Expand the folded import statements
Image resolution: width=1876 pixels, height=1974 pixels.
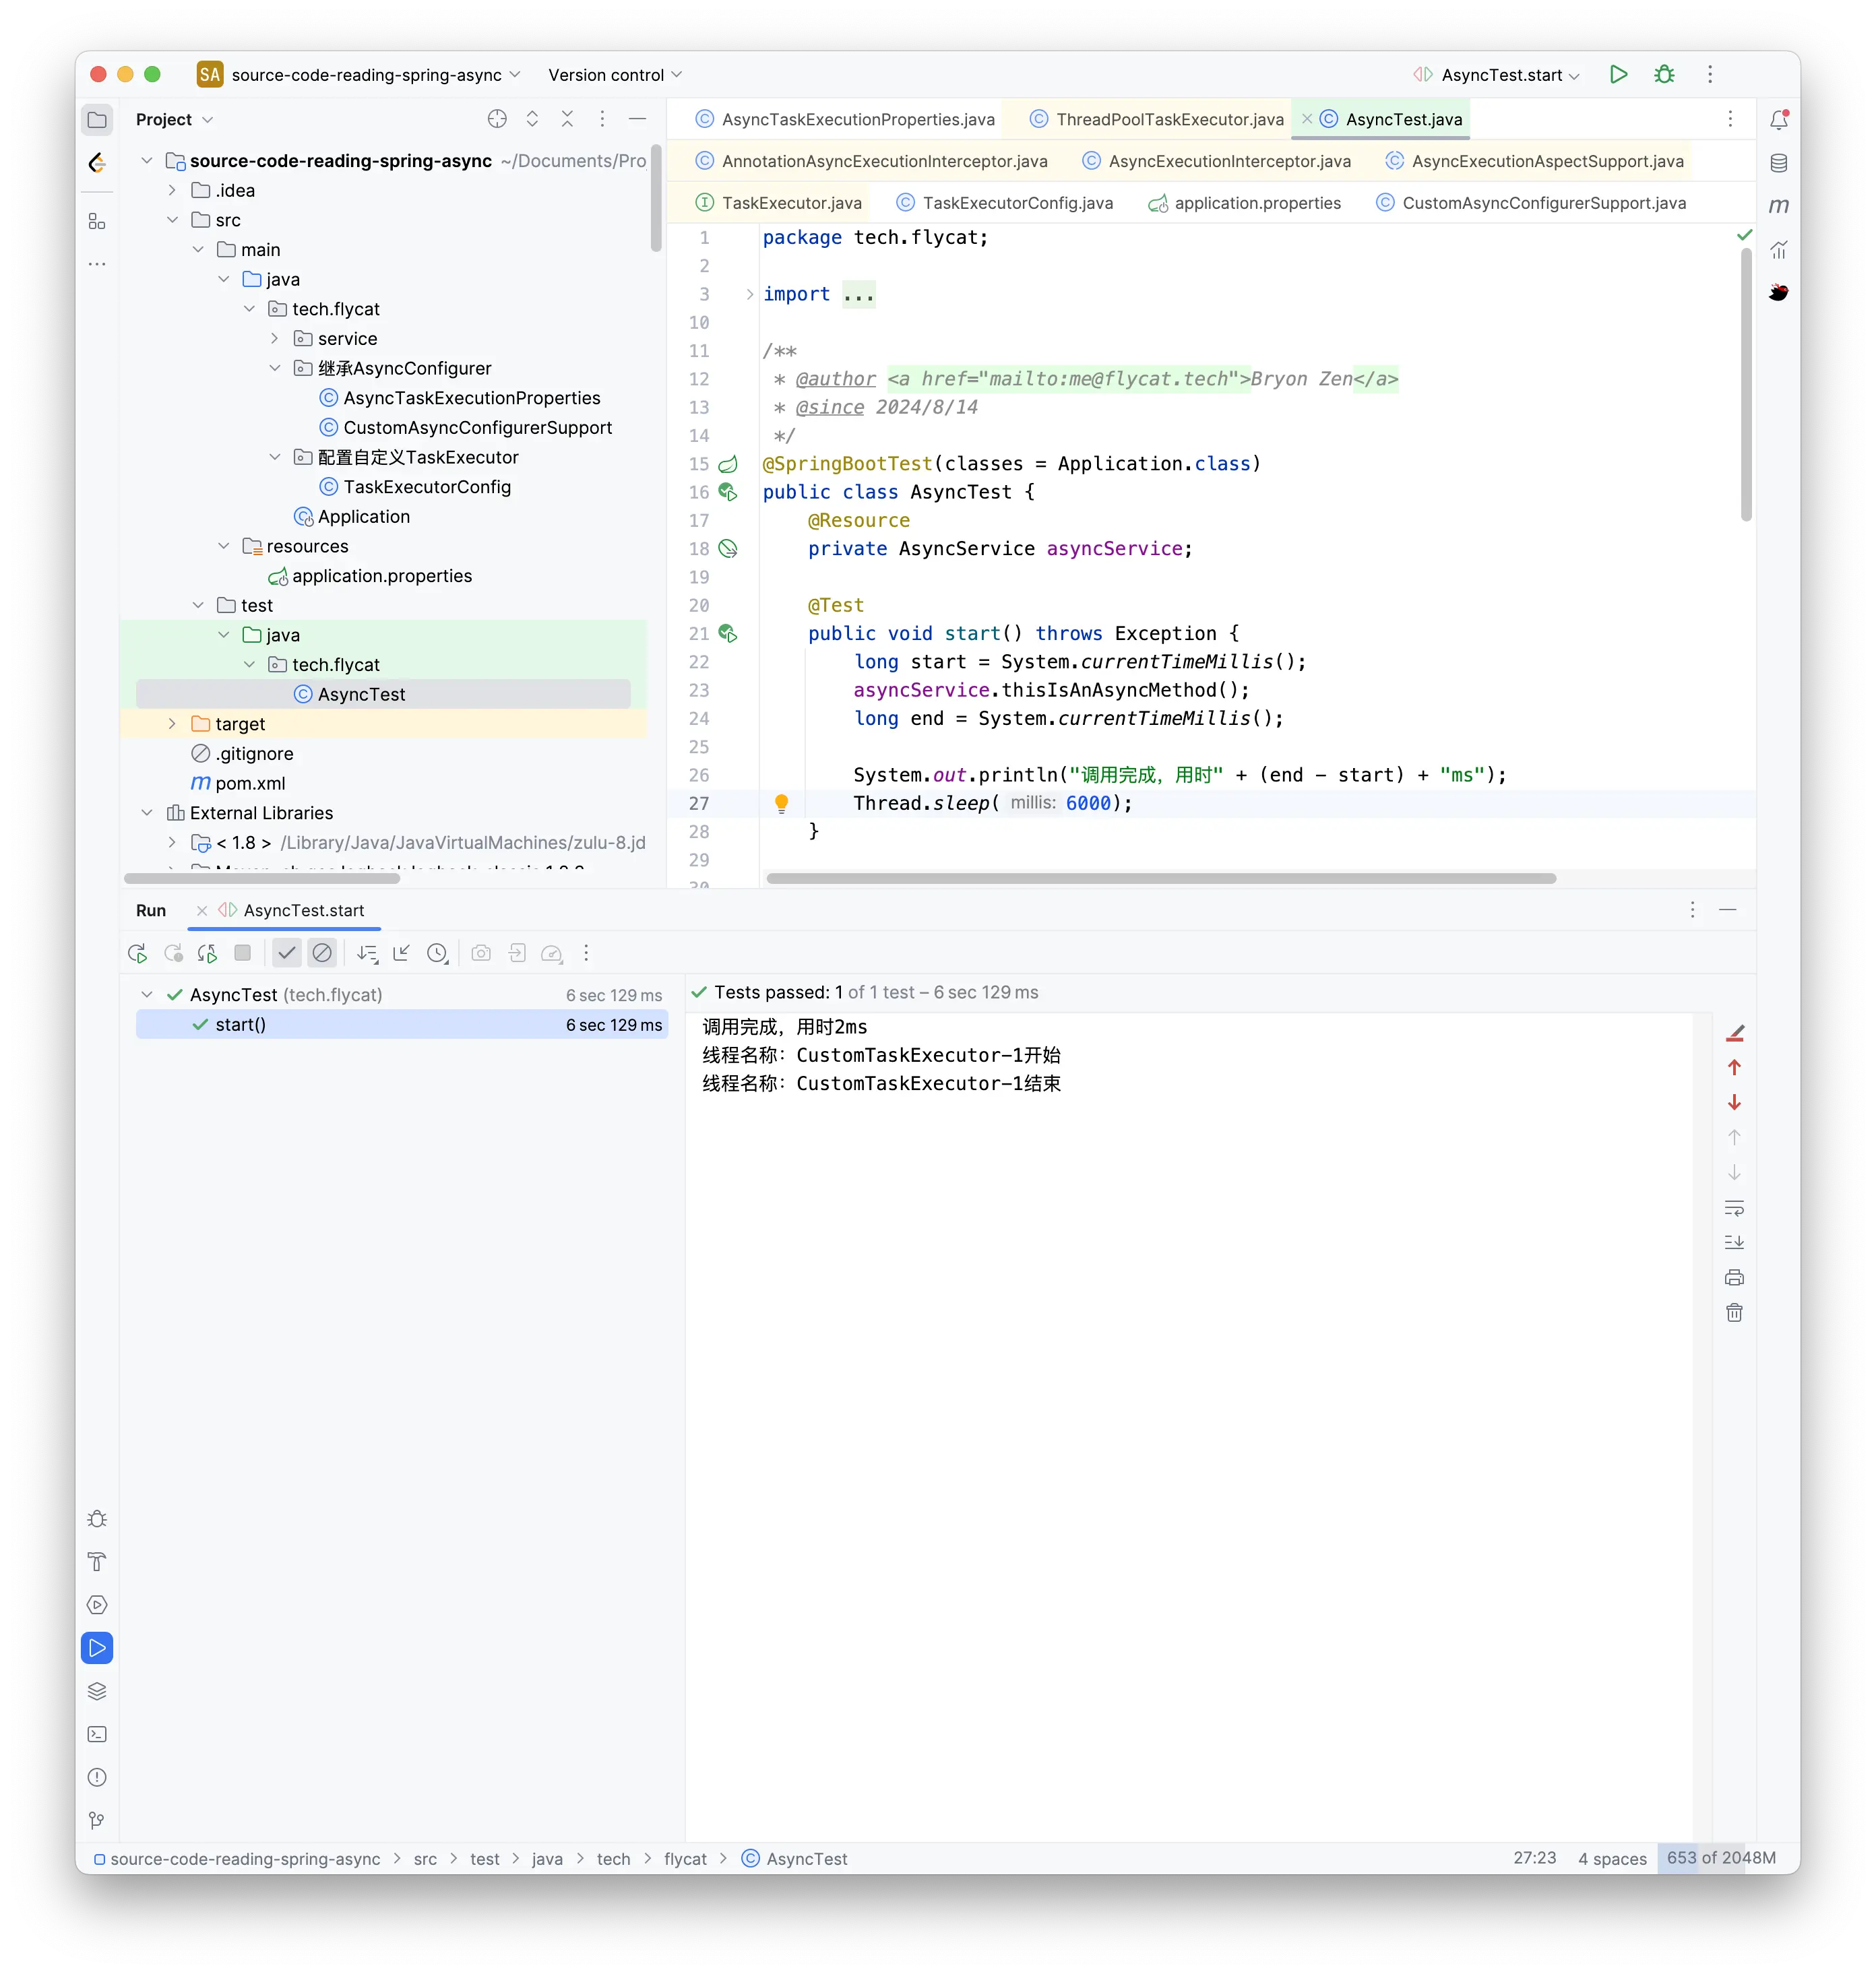[x=749, y=294]
